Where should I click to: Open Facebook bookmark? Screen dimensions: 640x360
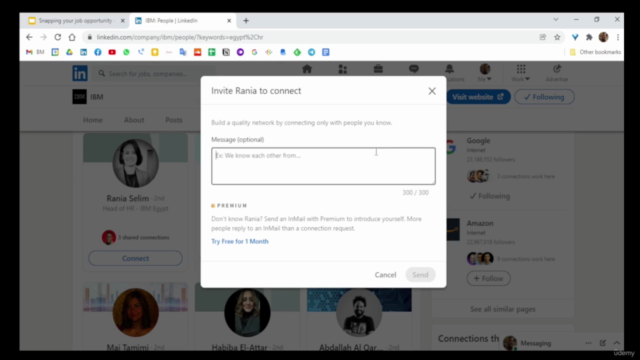click(98, 52)
